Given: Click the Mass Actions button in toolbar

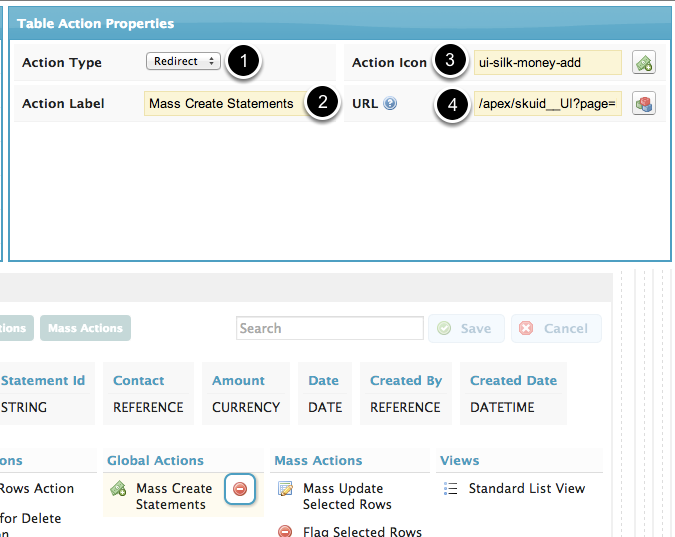Looking at the screenshot, I should tap(85, 328).
